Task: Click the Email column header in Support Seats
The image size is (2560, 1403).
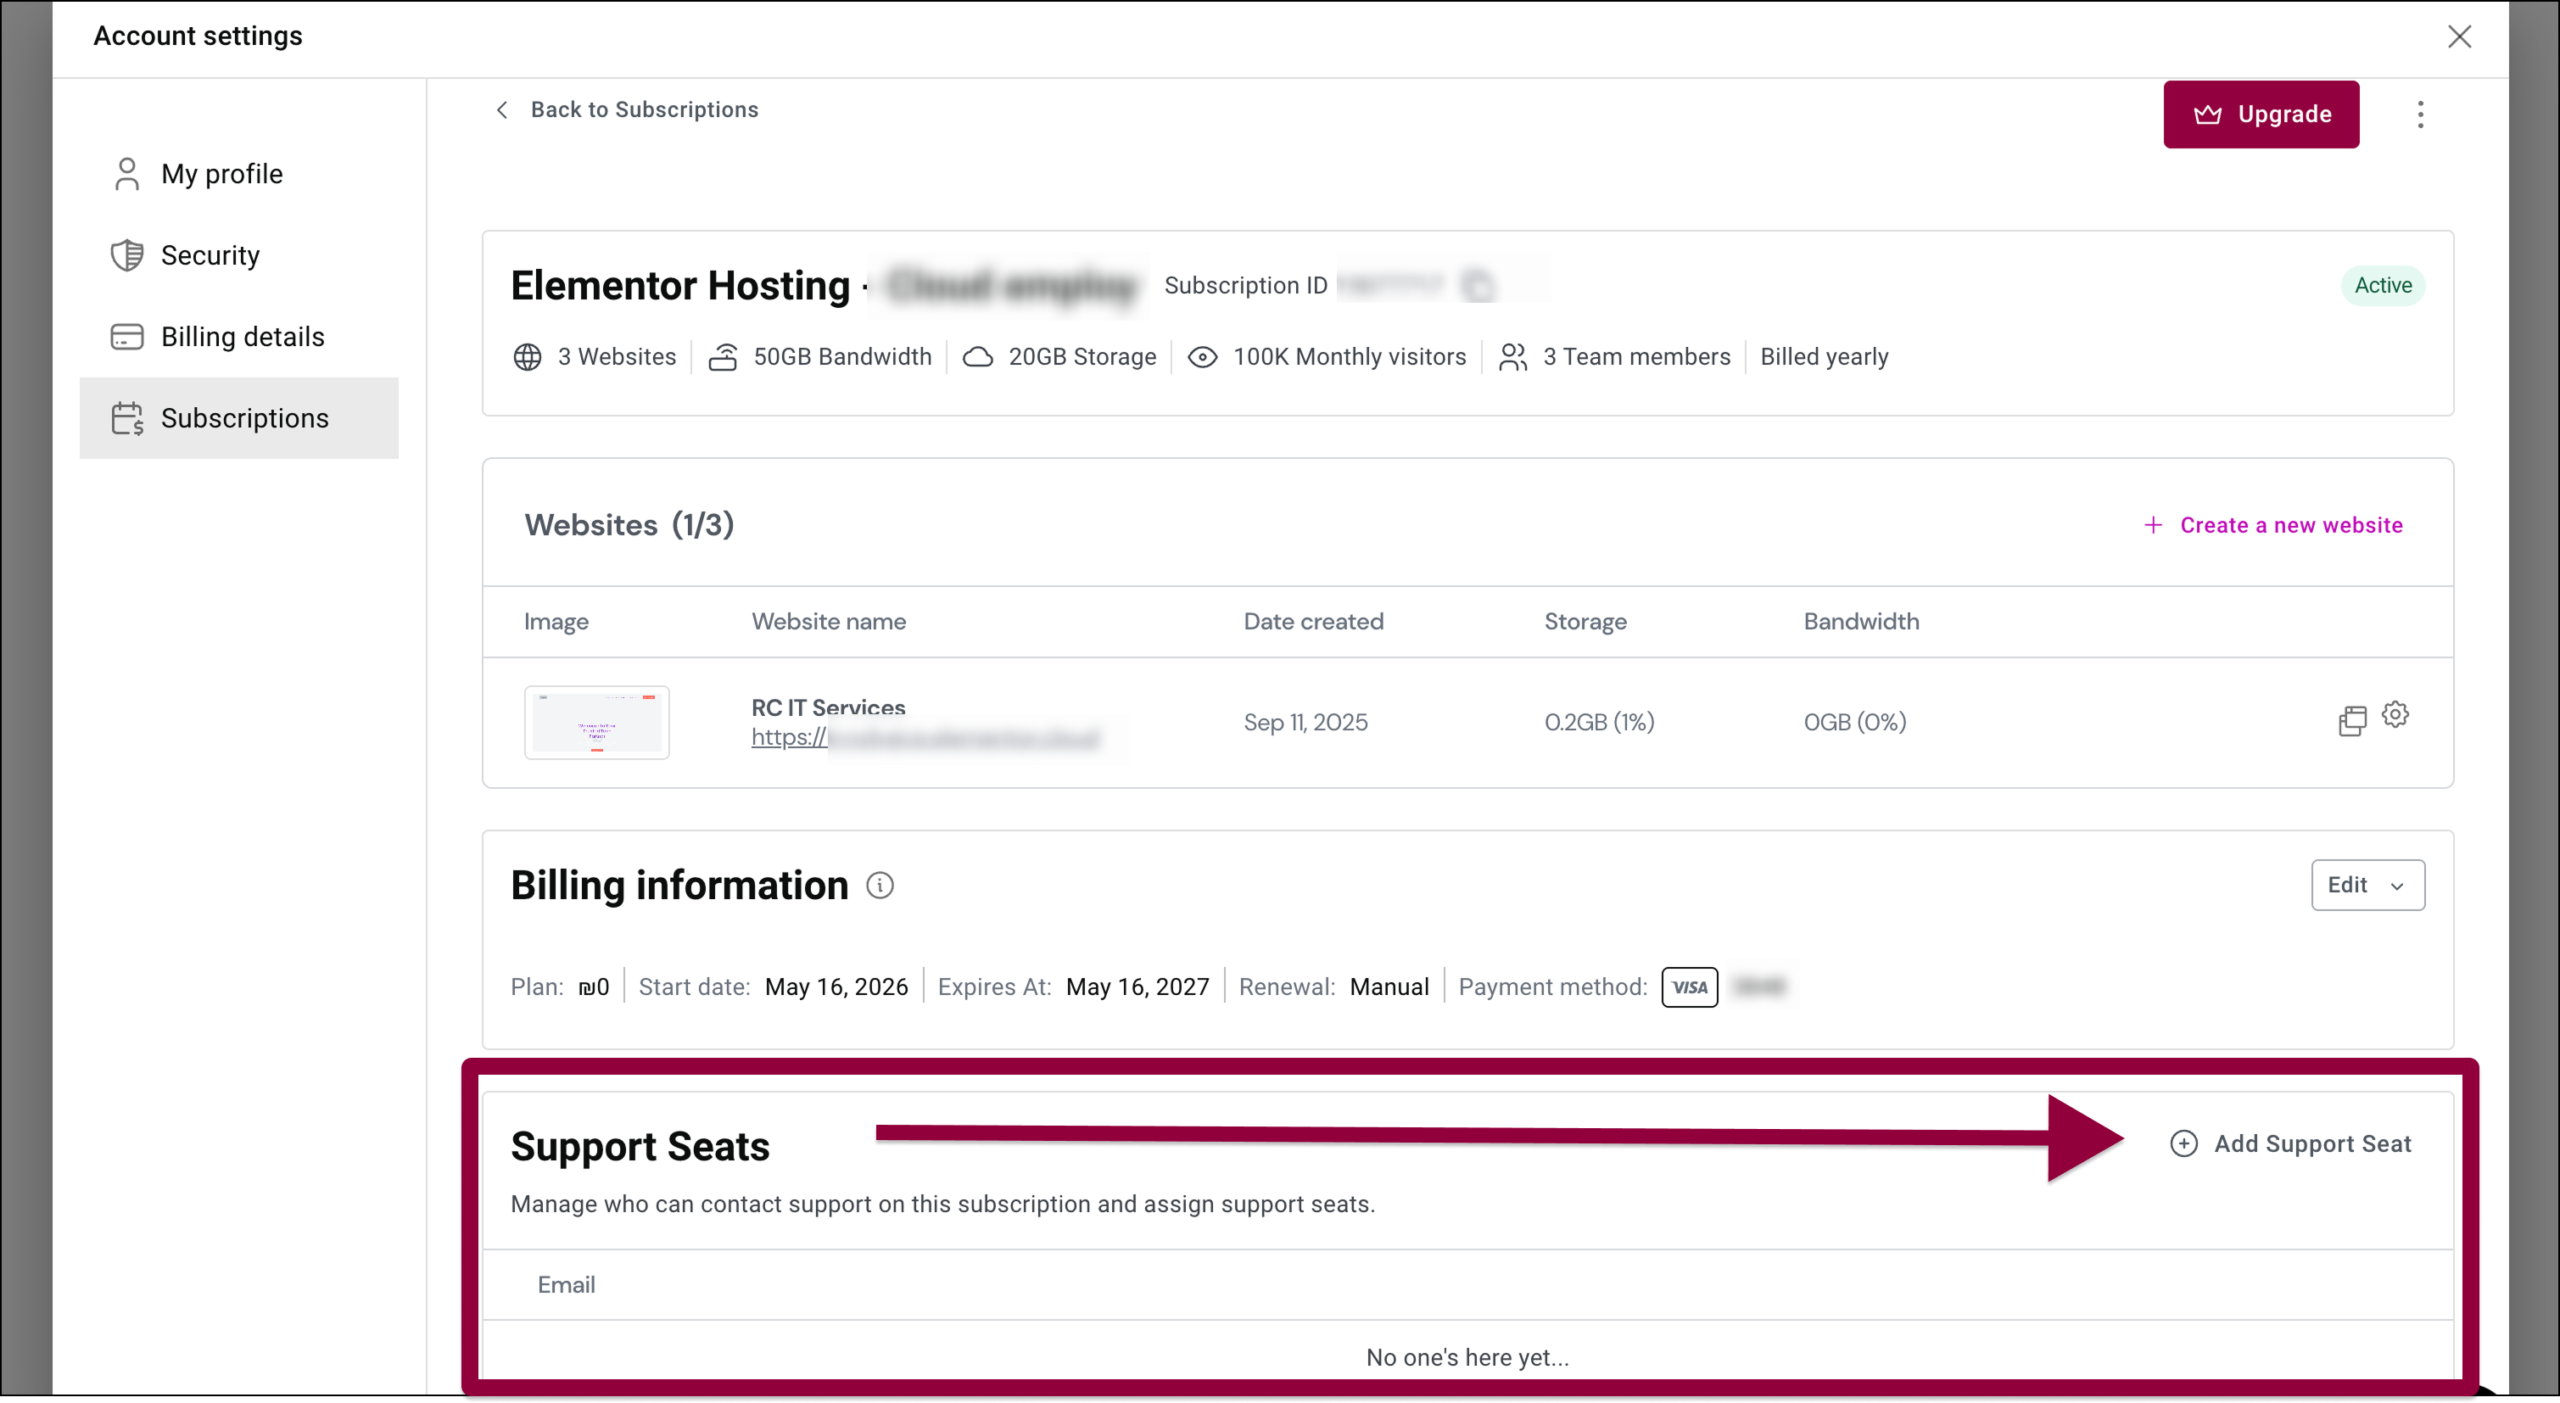Action: pyautogui.click(x=566, y=1285)
